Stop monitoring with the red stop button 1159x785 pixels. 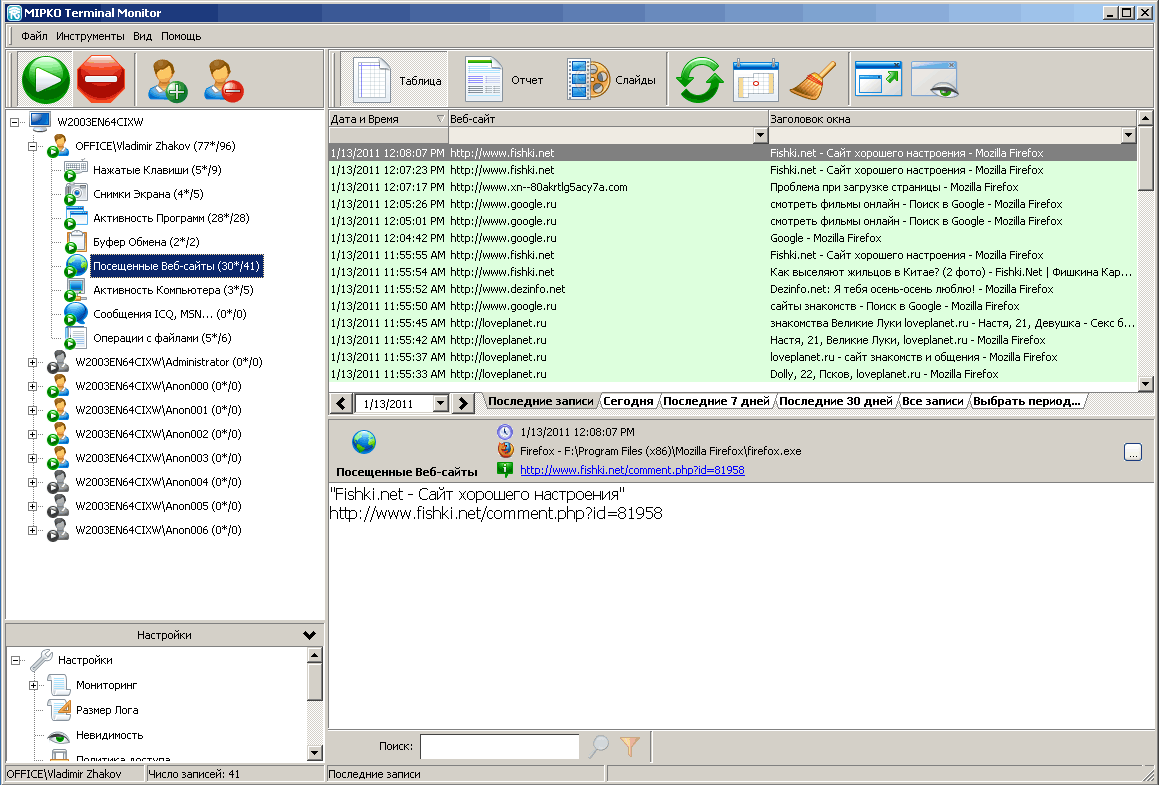click(x=101, y=79)
